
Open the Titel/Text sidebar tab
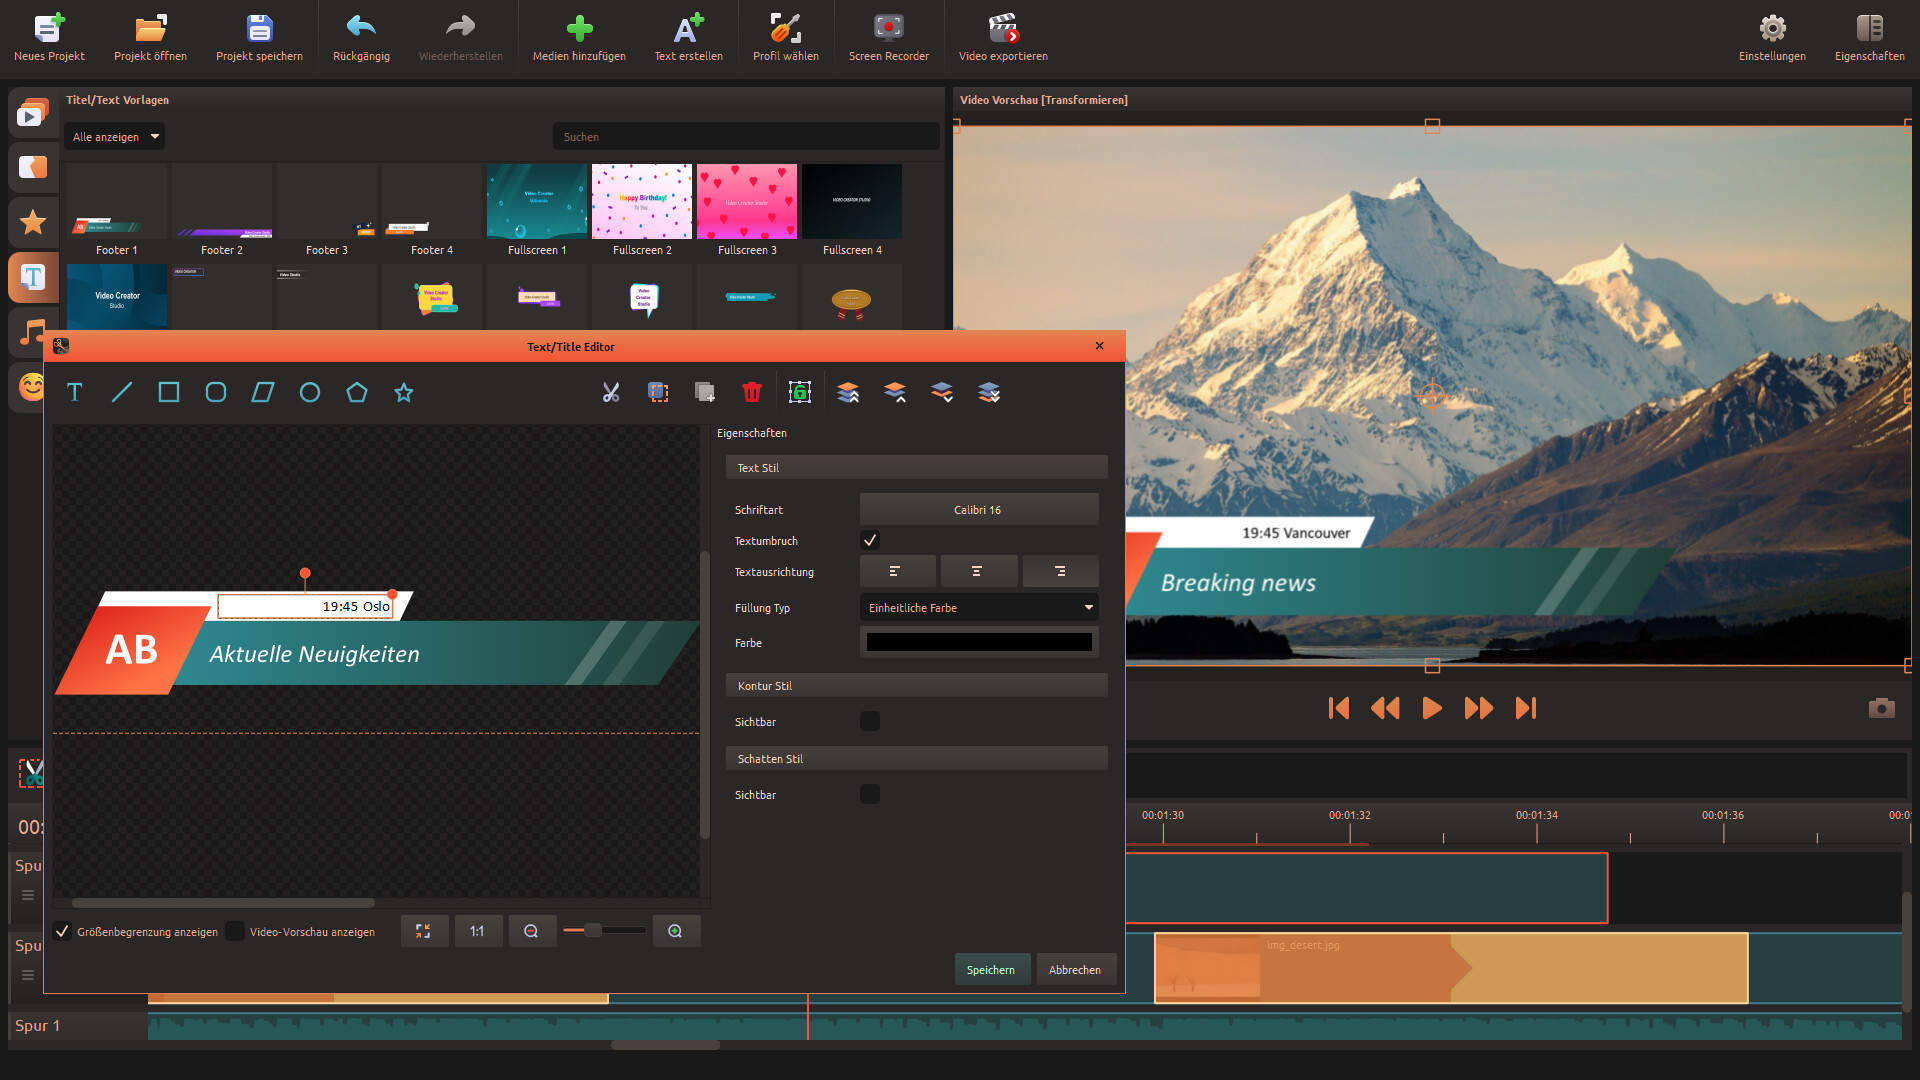(x=33, y=277)
